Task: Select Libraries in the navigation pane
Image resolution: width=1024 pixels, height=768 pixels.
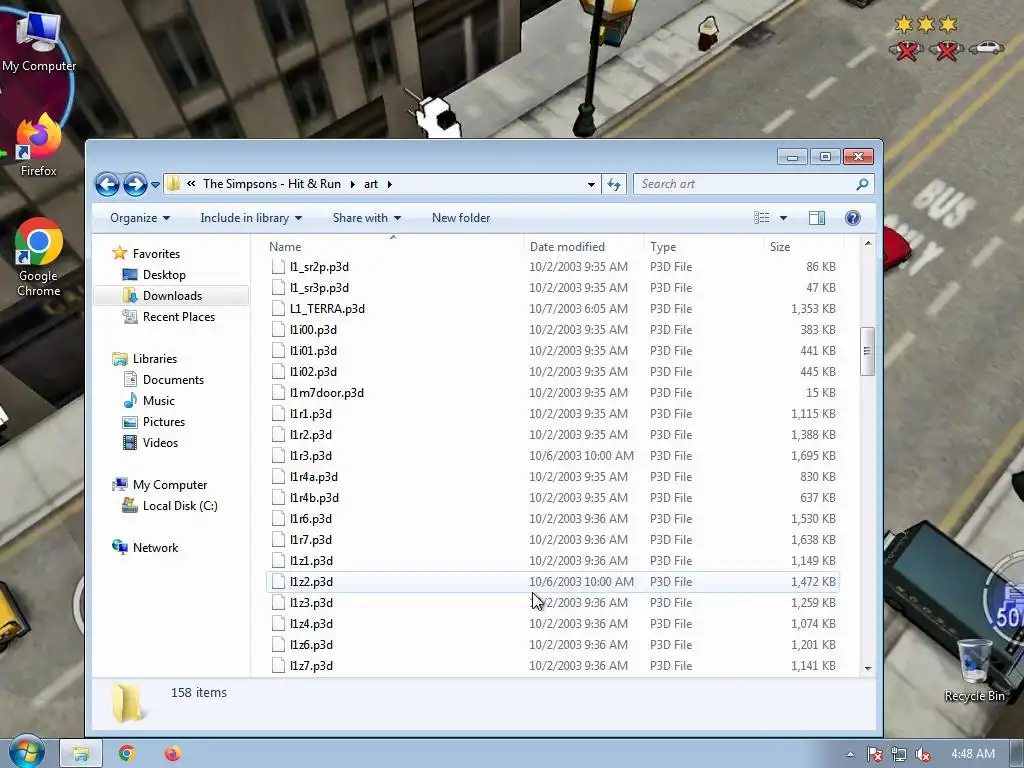Action: point(155,359)
